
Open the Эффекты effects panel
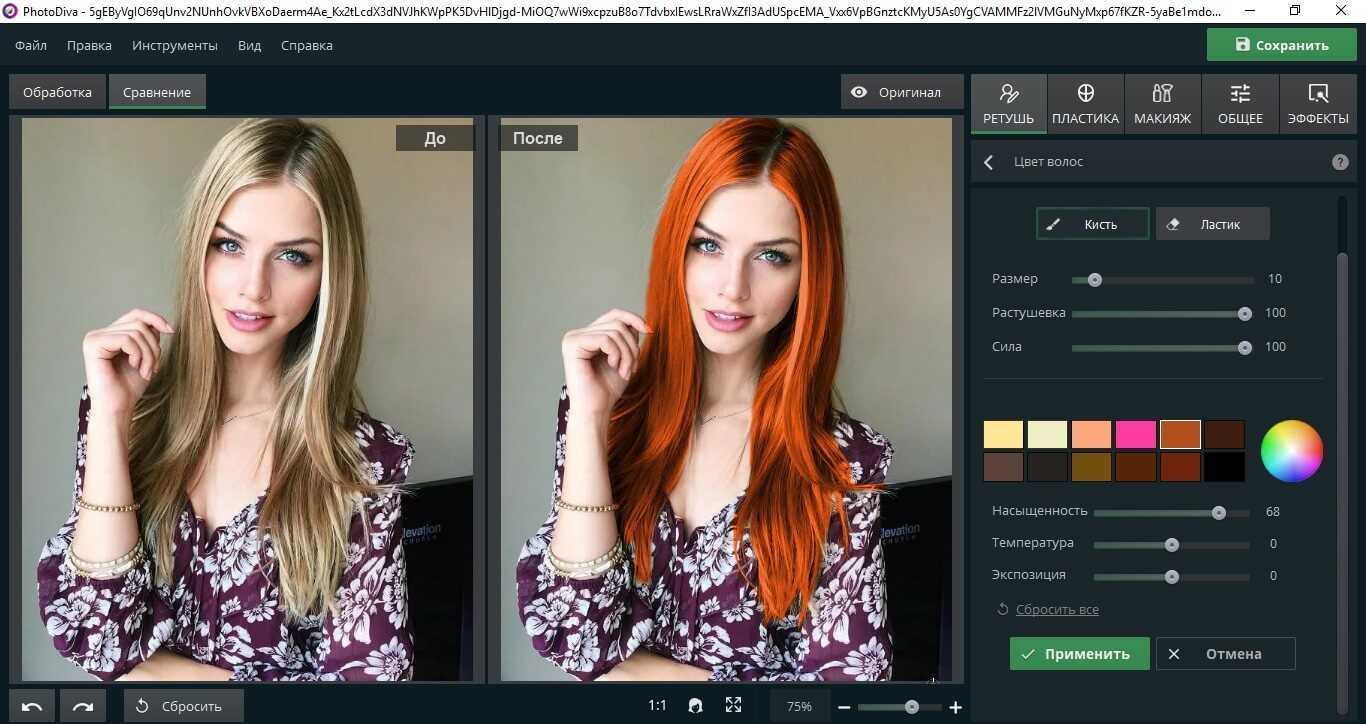1317,104
